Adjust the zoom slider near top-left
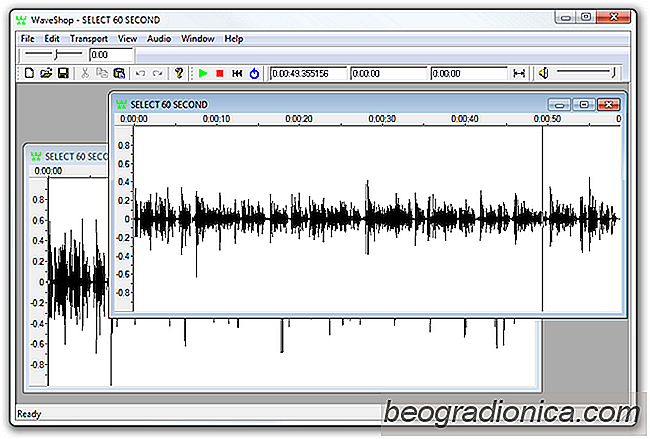Viewport: 650px width, 439px height. click(x=53, y=54)
